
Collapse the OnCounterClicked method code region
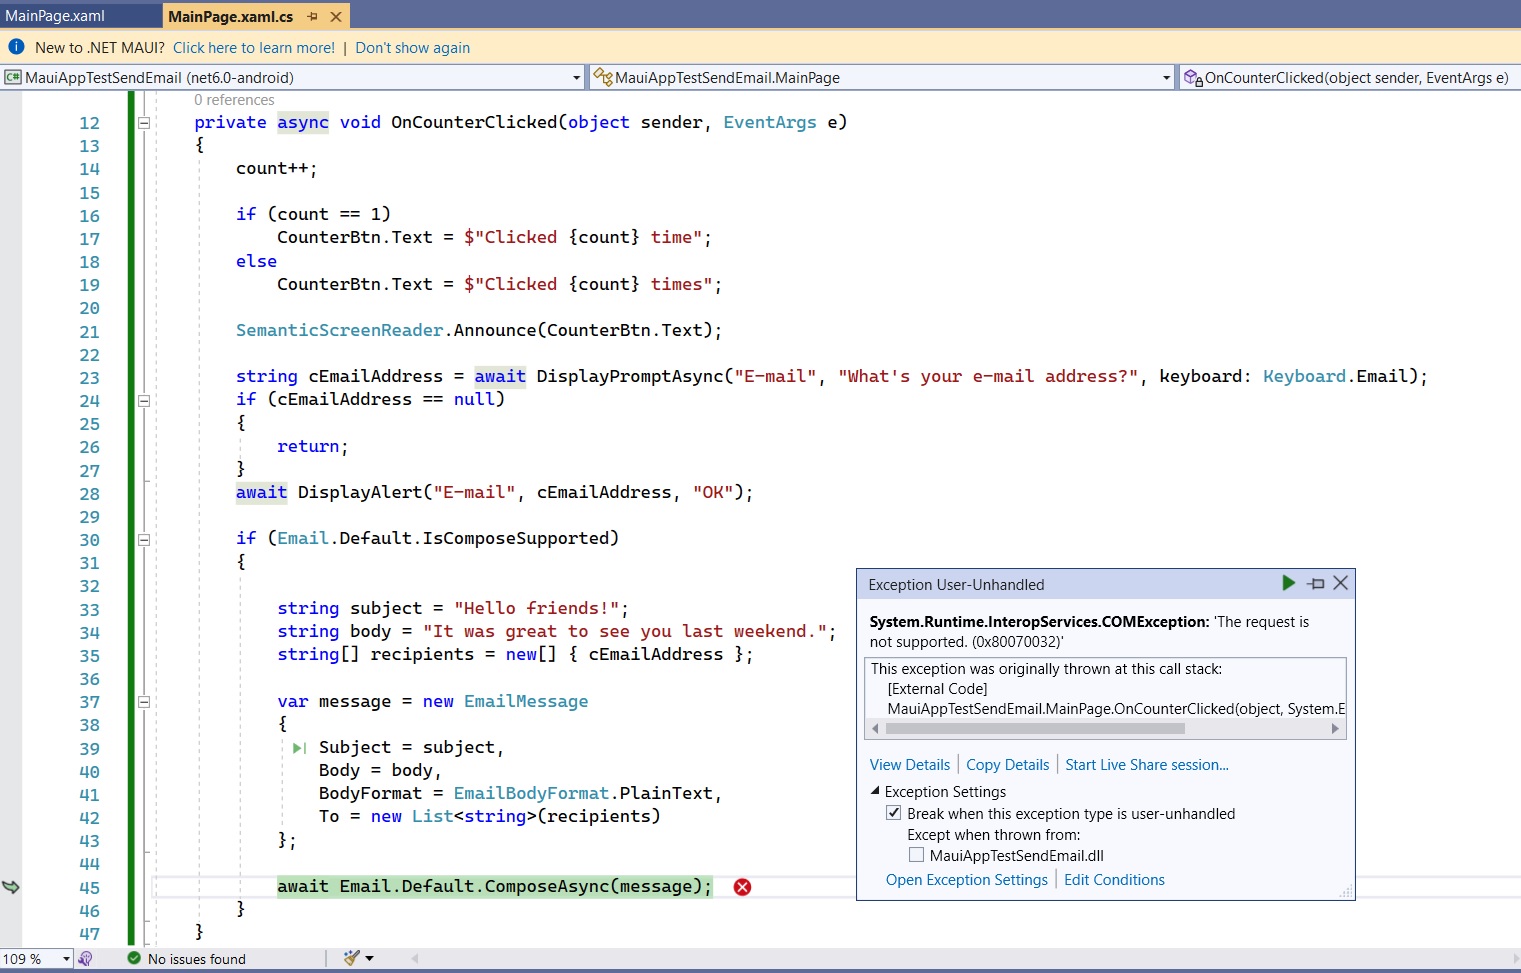coord(143,122)
